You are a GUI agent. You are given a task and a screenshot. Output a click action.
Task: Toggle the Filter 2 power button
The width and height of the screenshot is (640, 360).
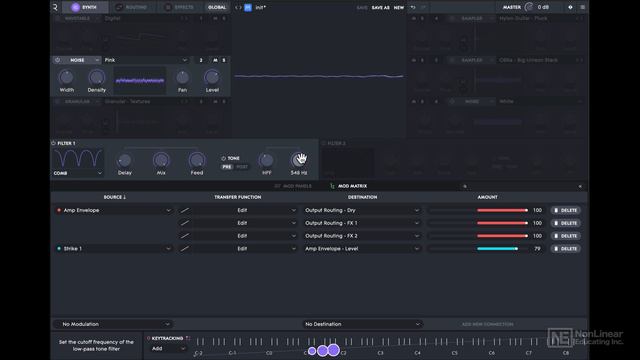coord(323,143)
